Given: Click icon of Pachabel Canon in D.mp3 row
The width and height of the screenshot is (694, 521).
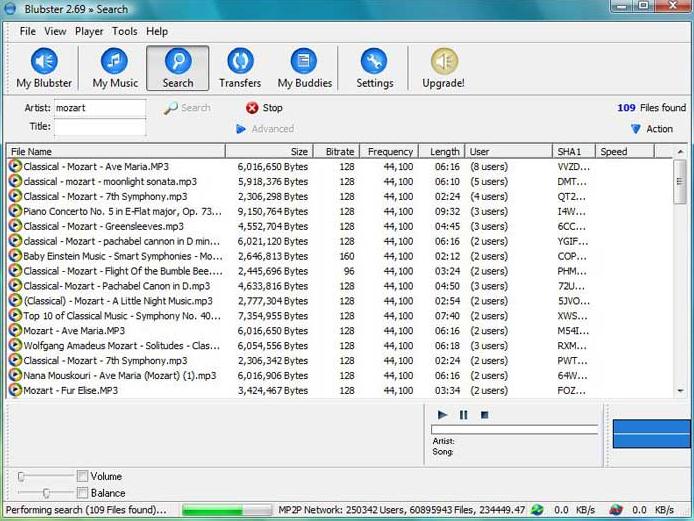Looking at the screenshot, I should [x=15, y=286].
